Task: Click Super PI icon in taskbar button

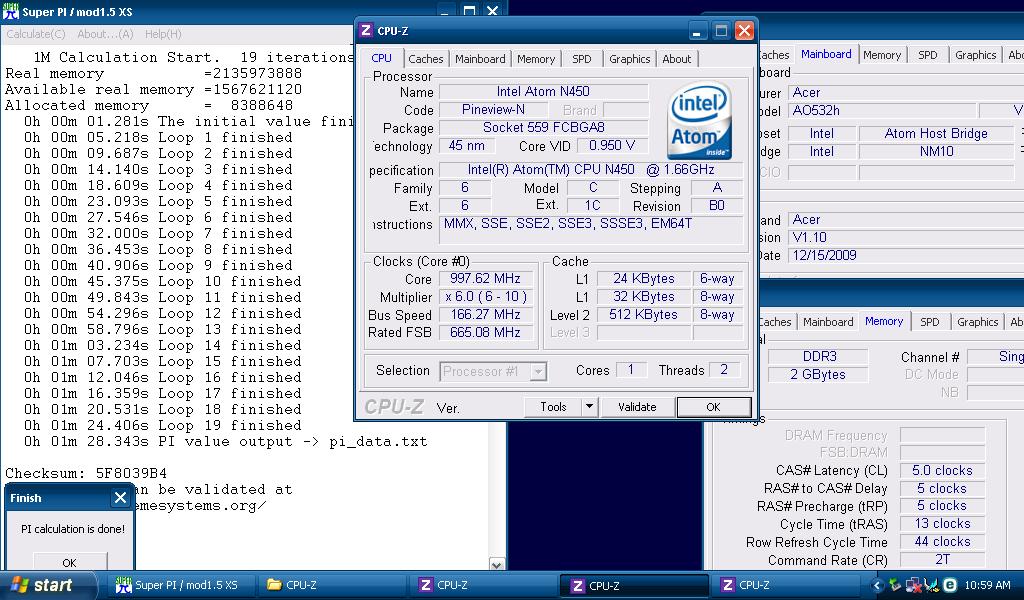Action: 123,585
